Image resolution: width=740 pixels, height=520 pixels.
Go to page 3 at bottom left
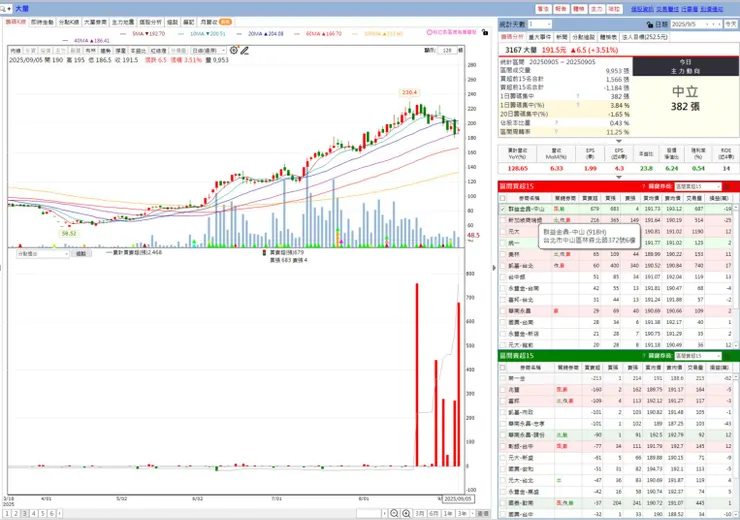pyautogui.click(x=25, y=513)
